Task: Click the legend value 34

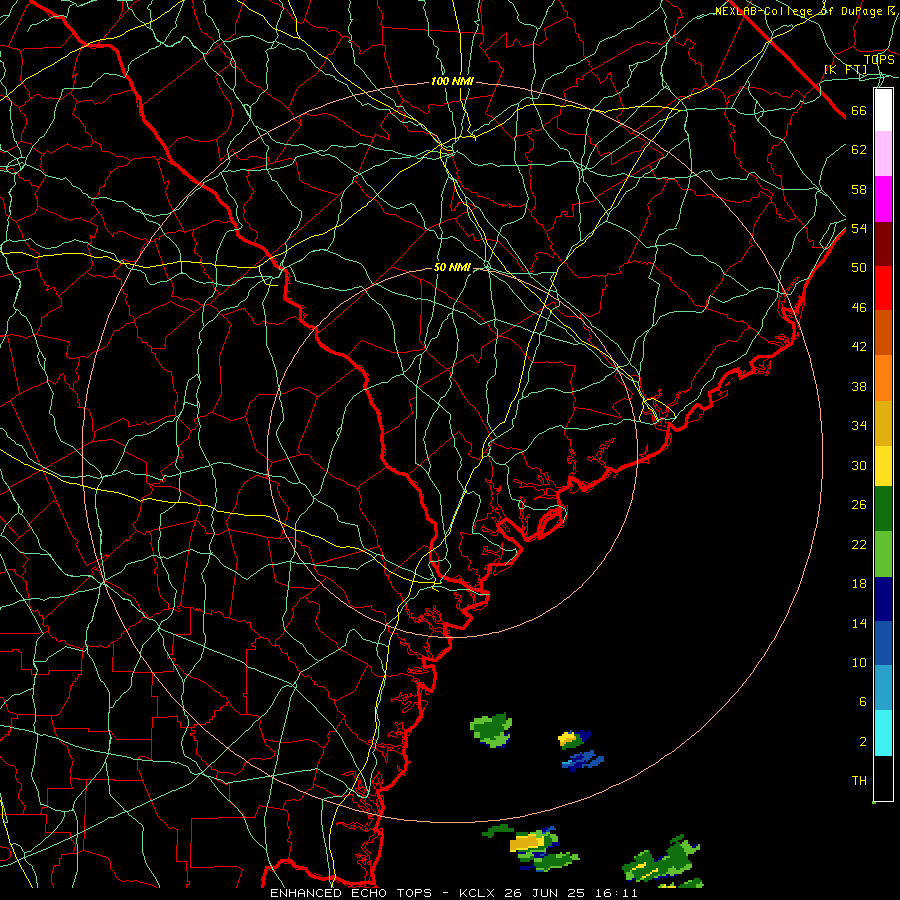Action: click(x=859, y=425)
